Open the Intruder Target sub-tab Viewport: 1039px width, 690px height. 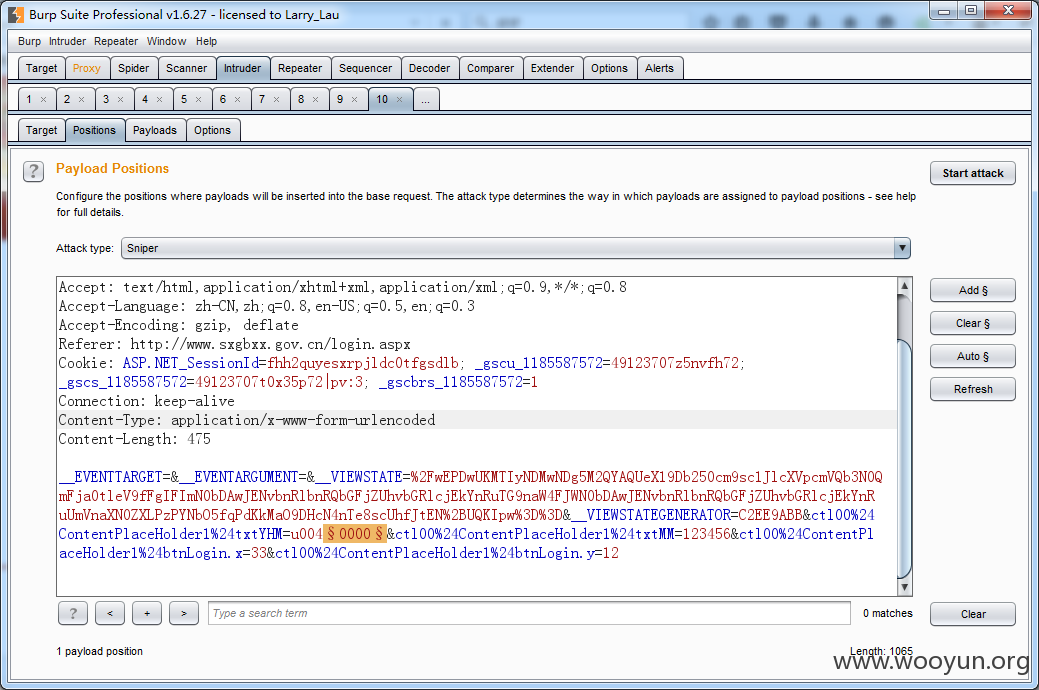(41, 131)
